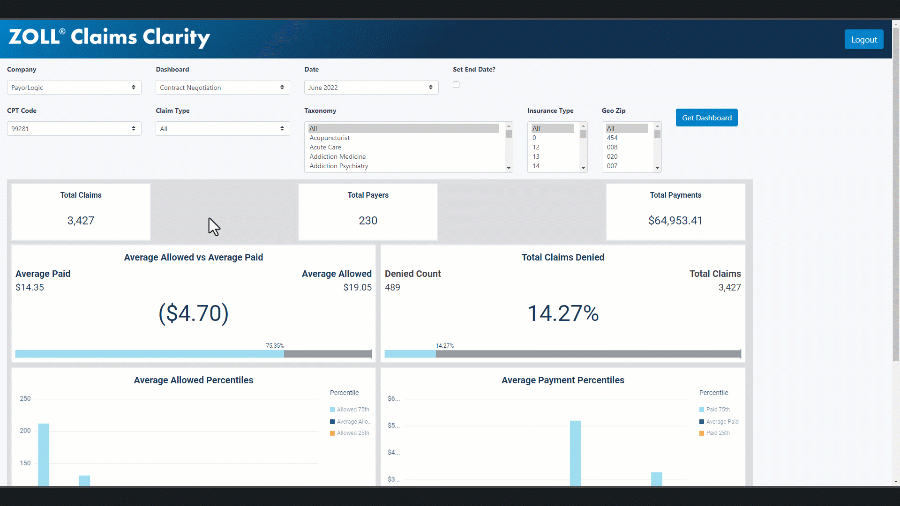
Task: Select 13 in the Insurance Type list
Action: (552, 156)
